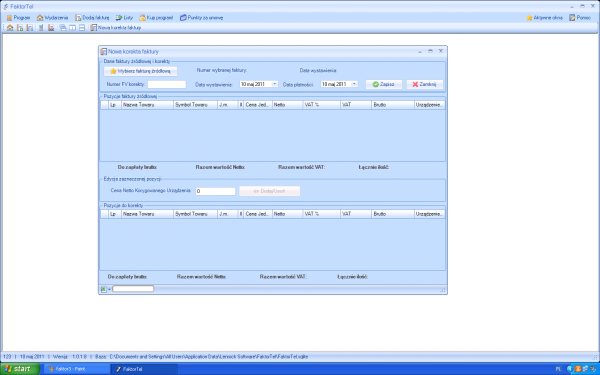
Task: Click the tile windows stacked icon
Action: pos(82,28)
